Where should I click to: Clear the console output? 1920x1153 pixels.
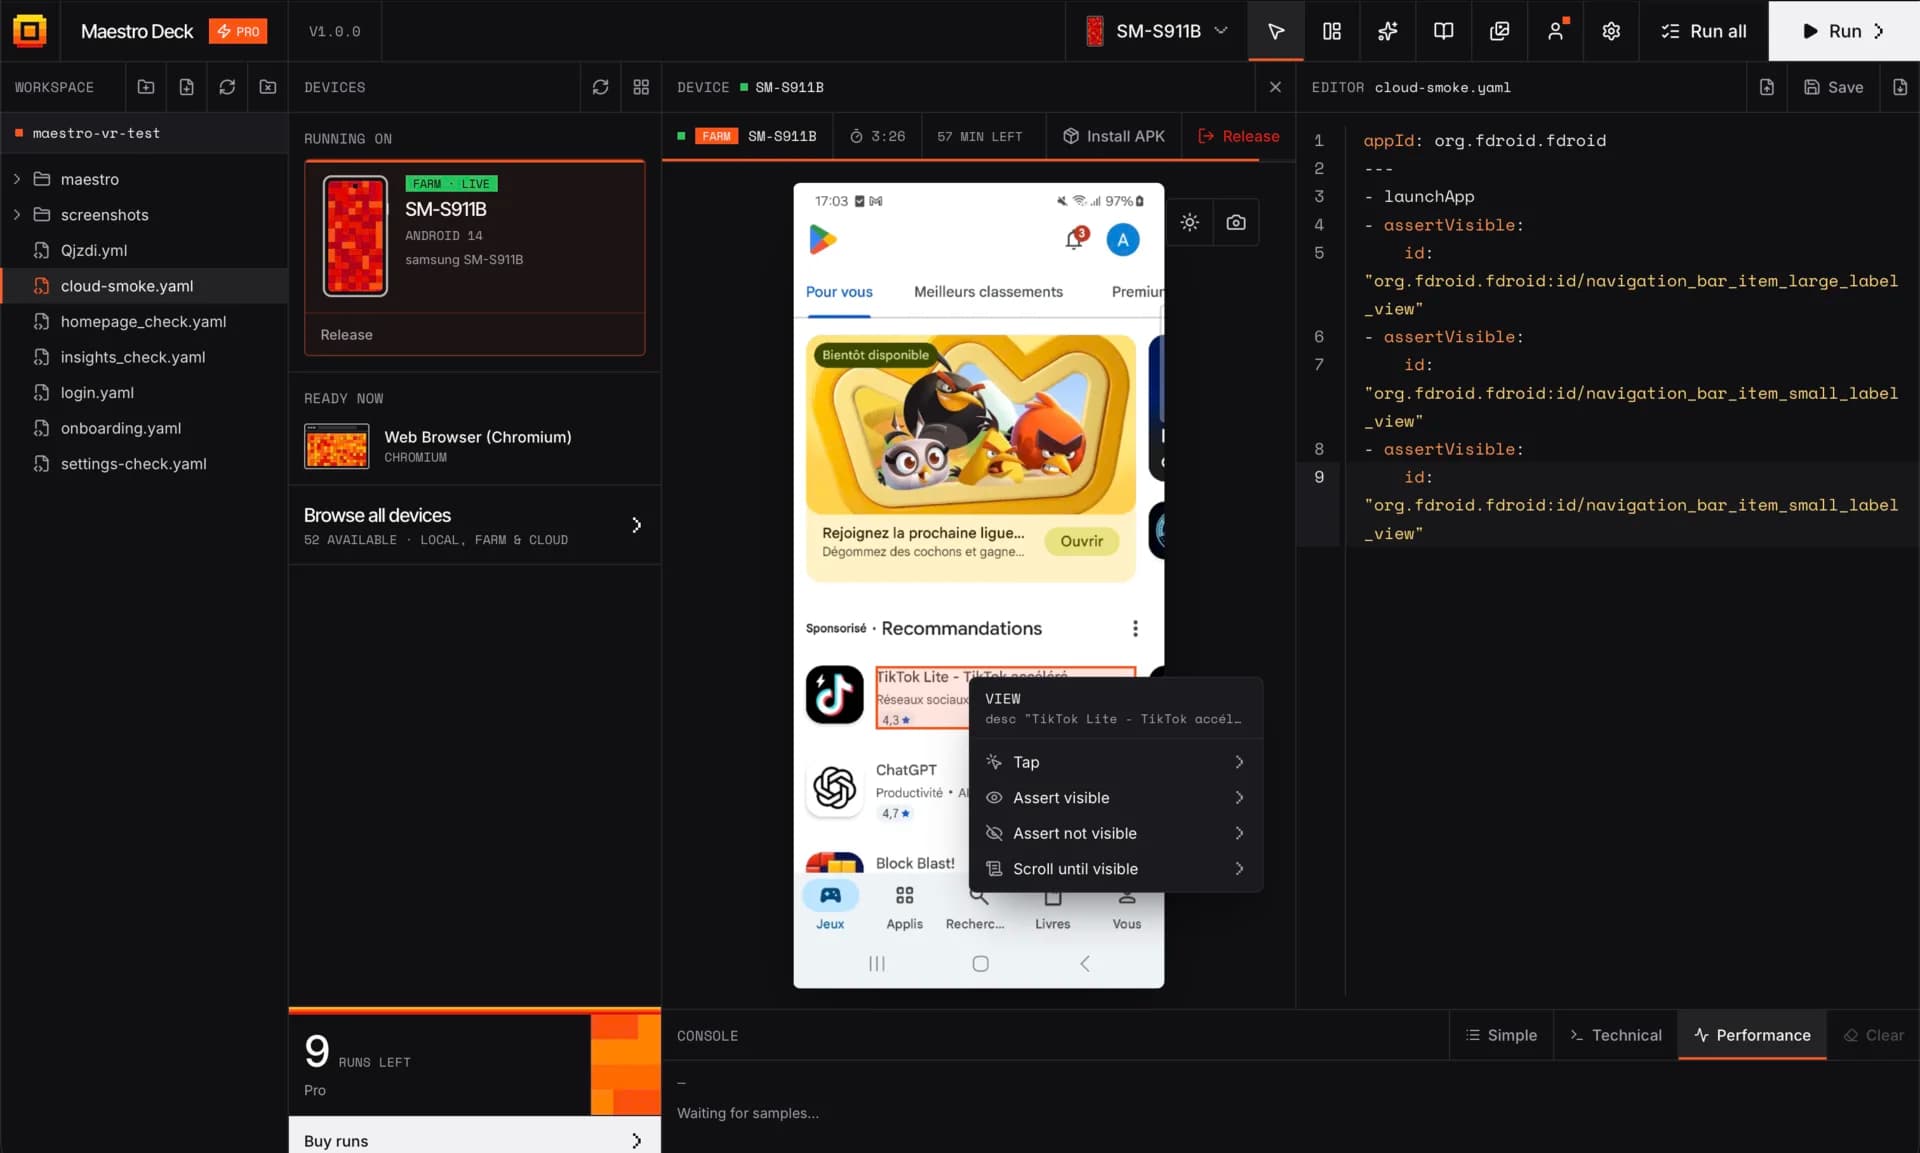click(1873, 1035)
